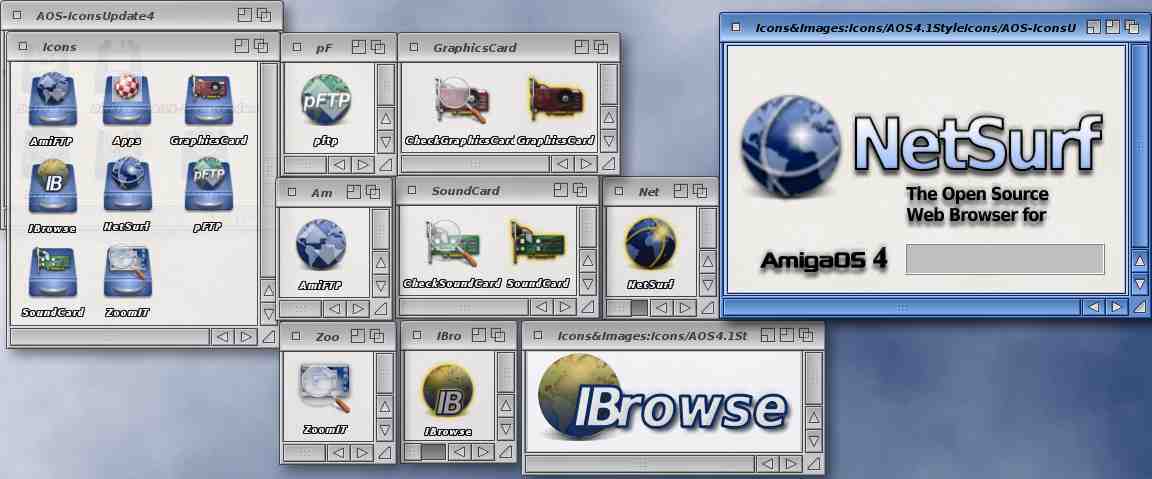Select the pftp globe icon in pF window

point(325,109)
